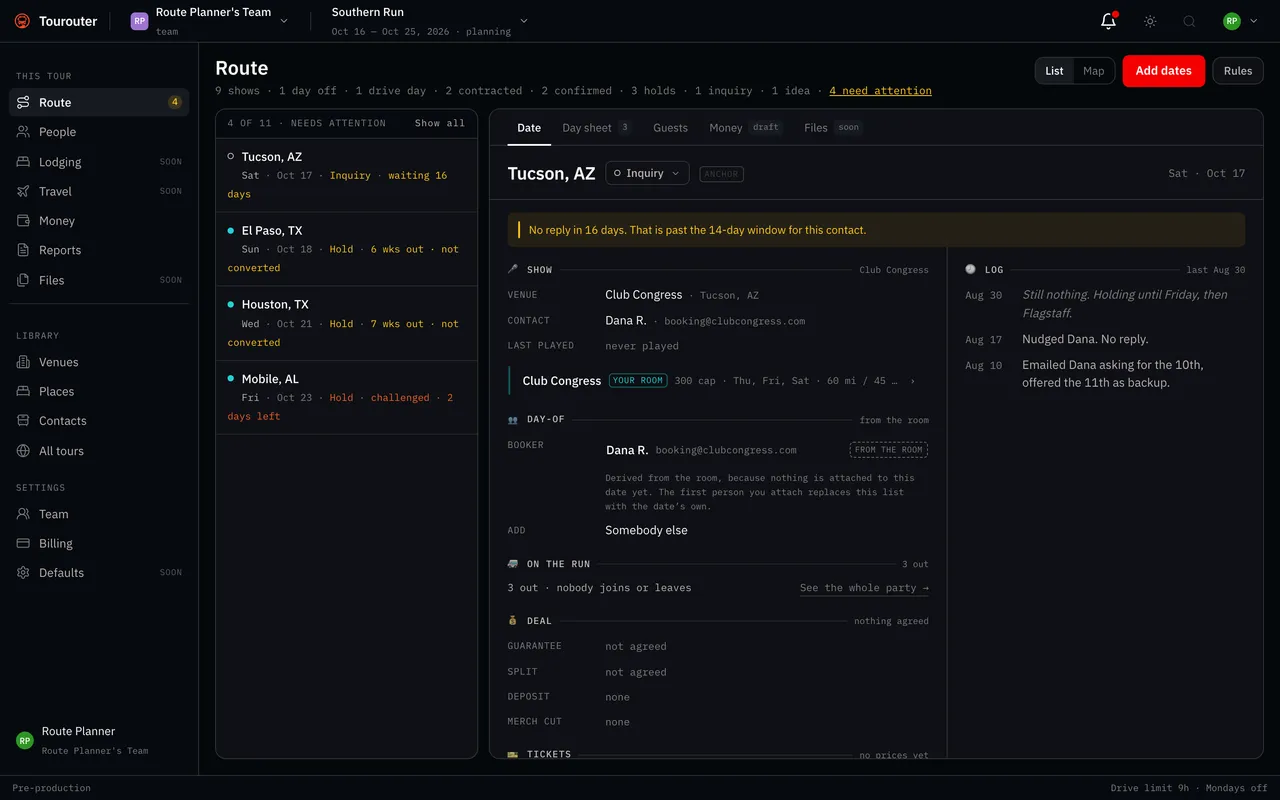The image size is (1280, 800).
Task: Toggle the light/dark theme sun icon
Action: (1150, 21)
